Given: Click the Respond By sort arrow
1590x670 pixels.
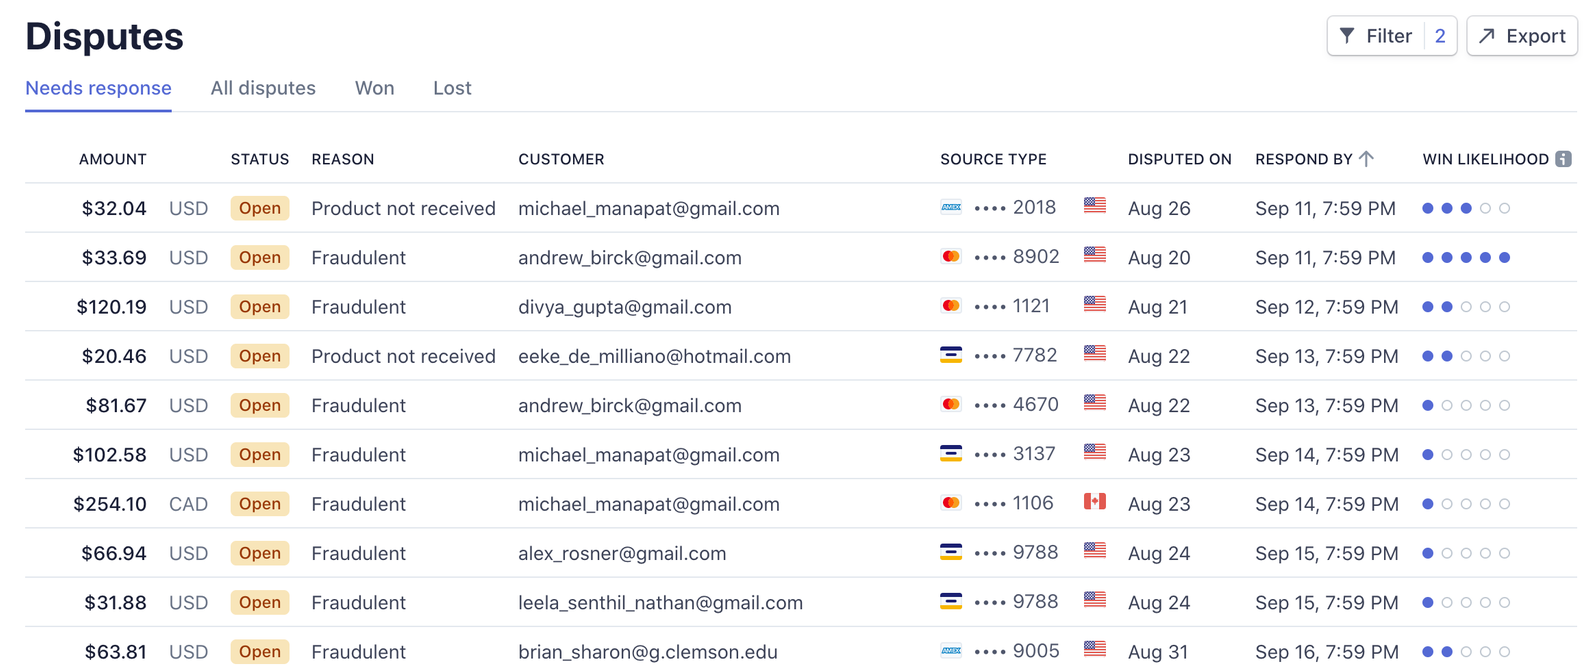Looking at the screenshot, I should [x=1367, y=159].
